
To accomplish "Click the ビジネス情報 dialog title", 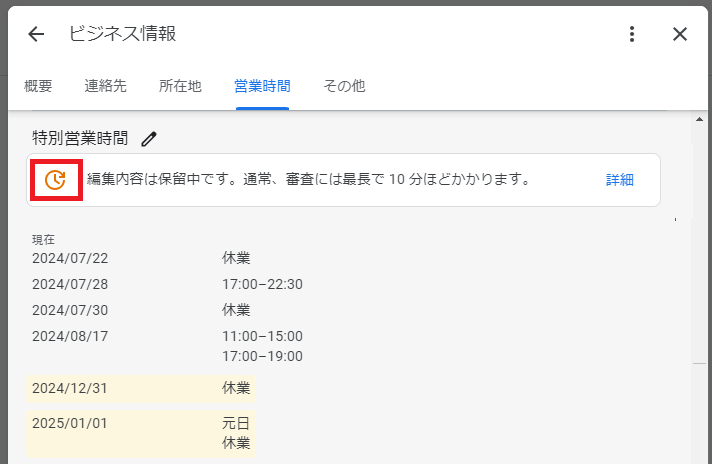I will tap(122, 34).
